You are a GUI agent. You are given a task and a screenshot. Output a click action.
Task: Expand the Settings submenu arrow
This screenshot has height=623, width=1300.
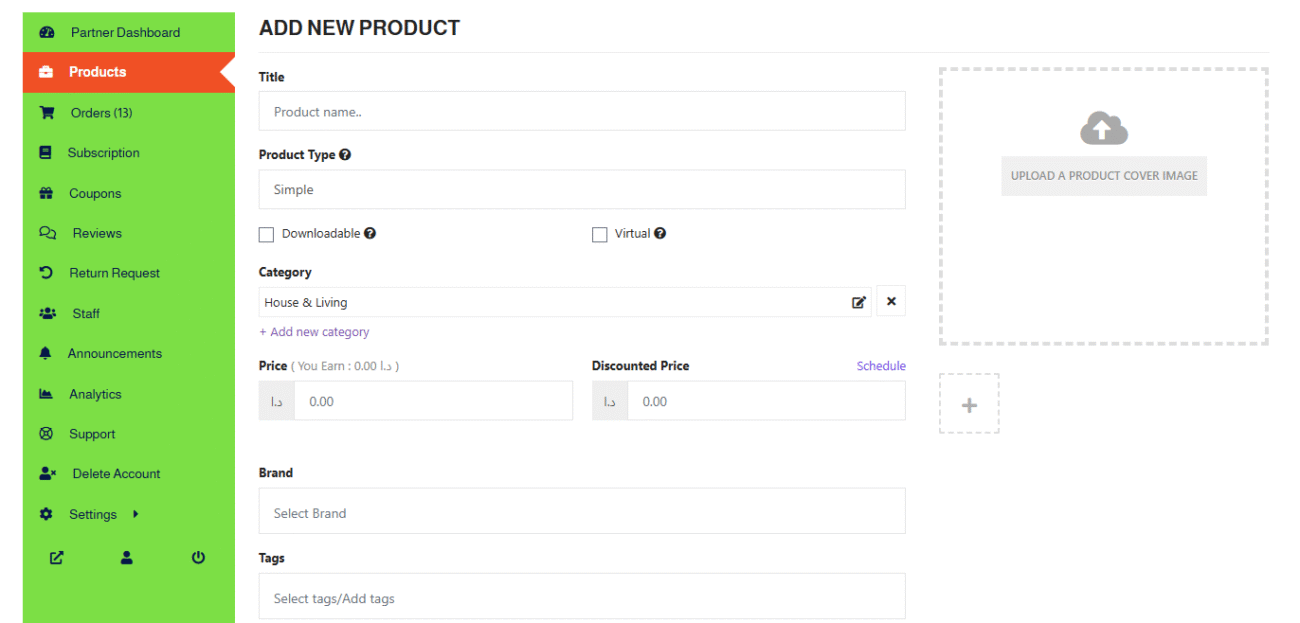135,514
